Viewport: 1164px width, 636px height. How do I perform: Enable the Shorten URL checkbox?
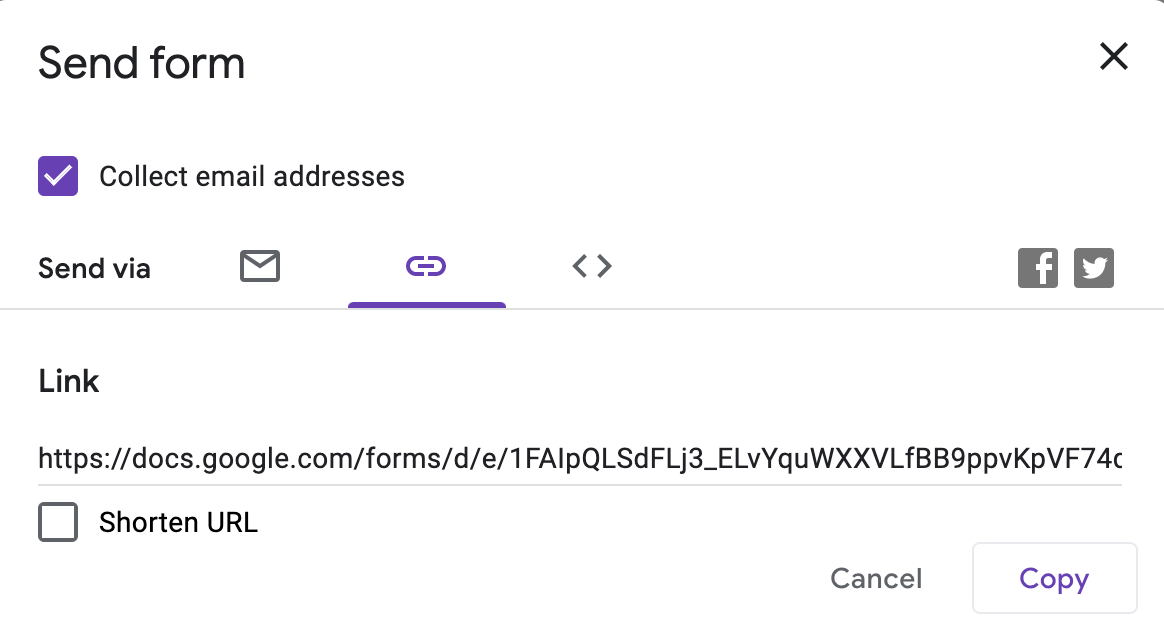(x=58, y=522)
